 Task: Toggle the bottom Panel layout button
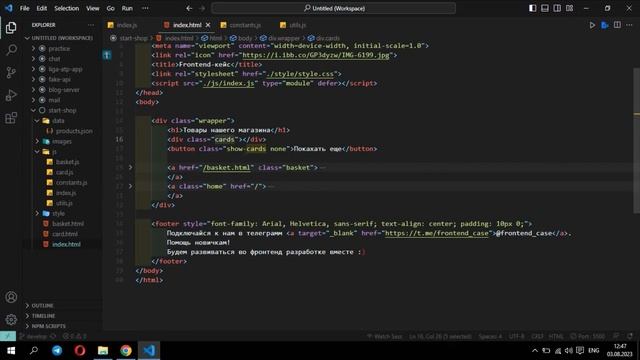[544, 8]
